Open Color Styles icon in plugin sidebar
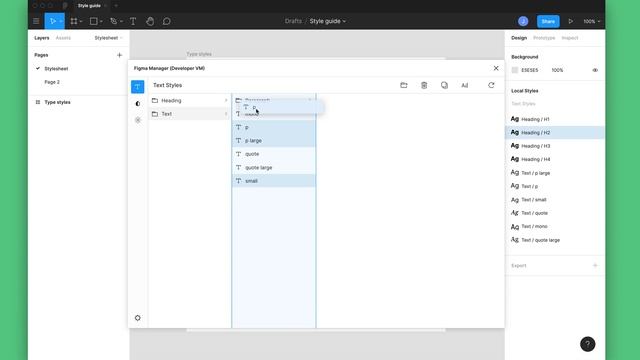Screen dimensions: 640x360 point(138,104)
